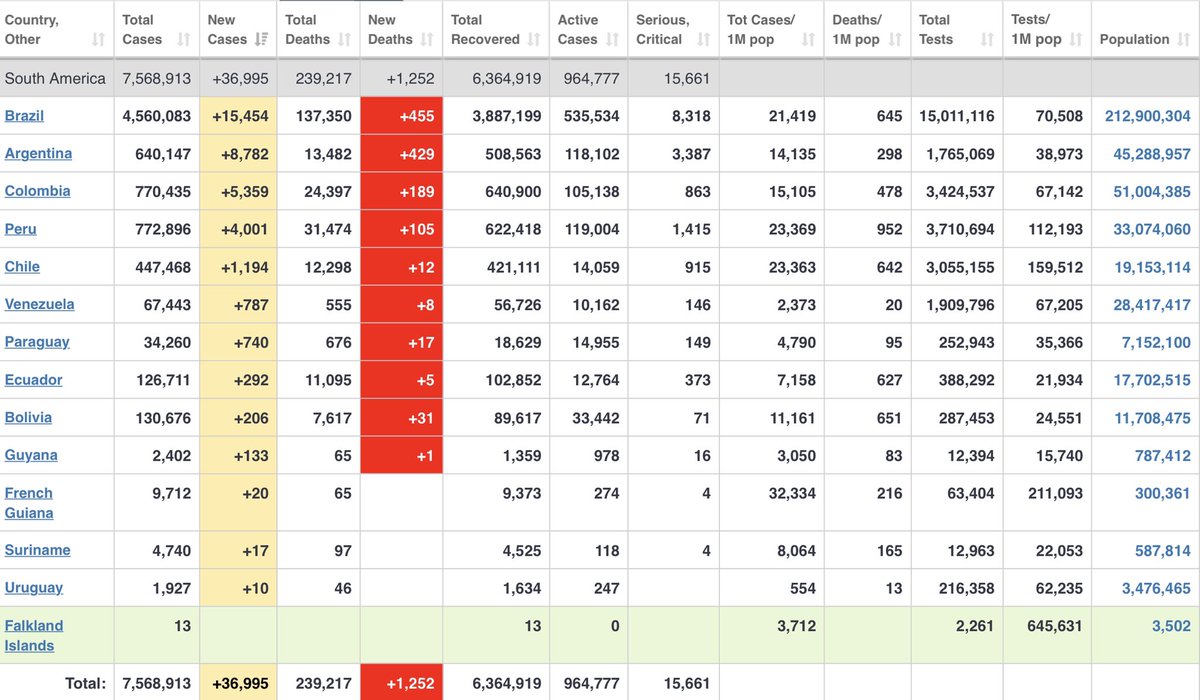The height and width of the screenshot is (700, 1200).
Task: Open the Suriname country link
Action: coord(37,550)
